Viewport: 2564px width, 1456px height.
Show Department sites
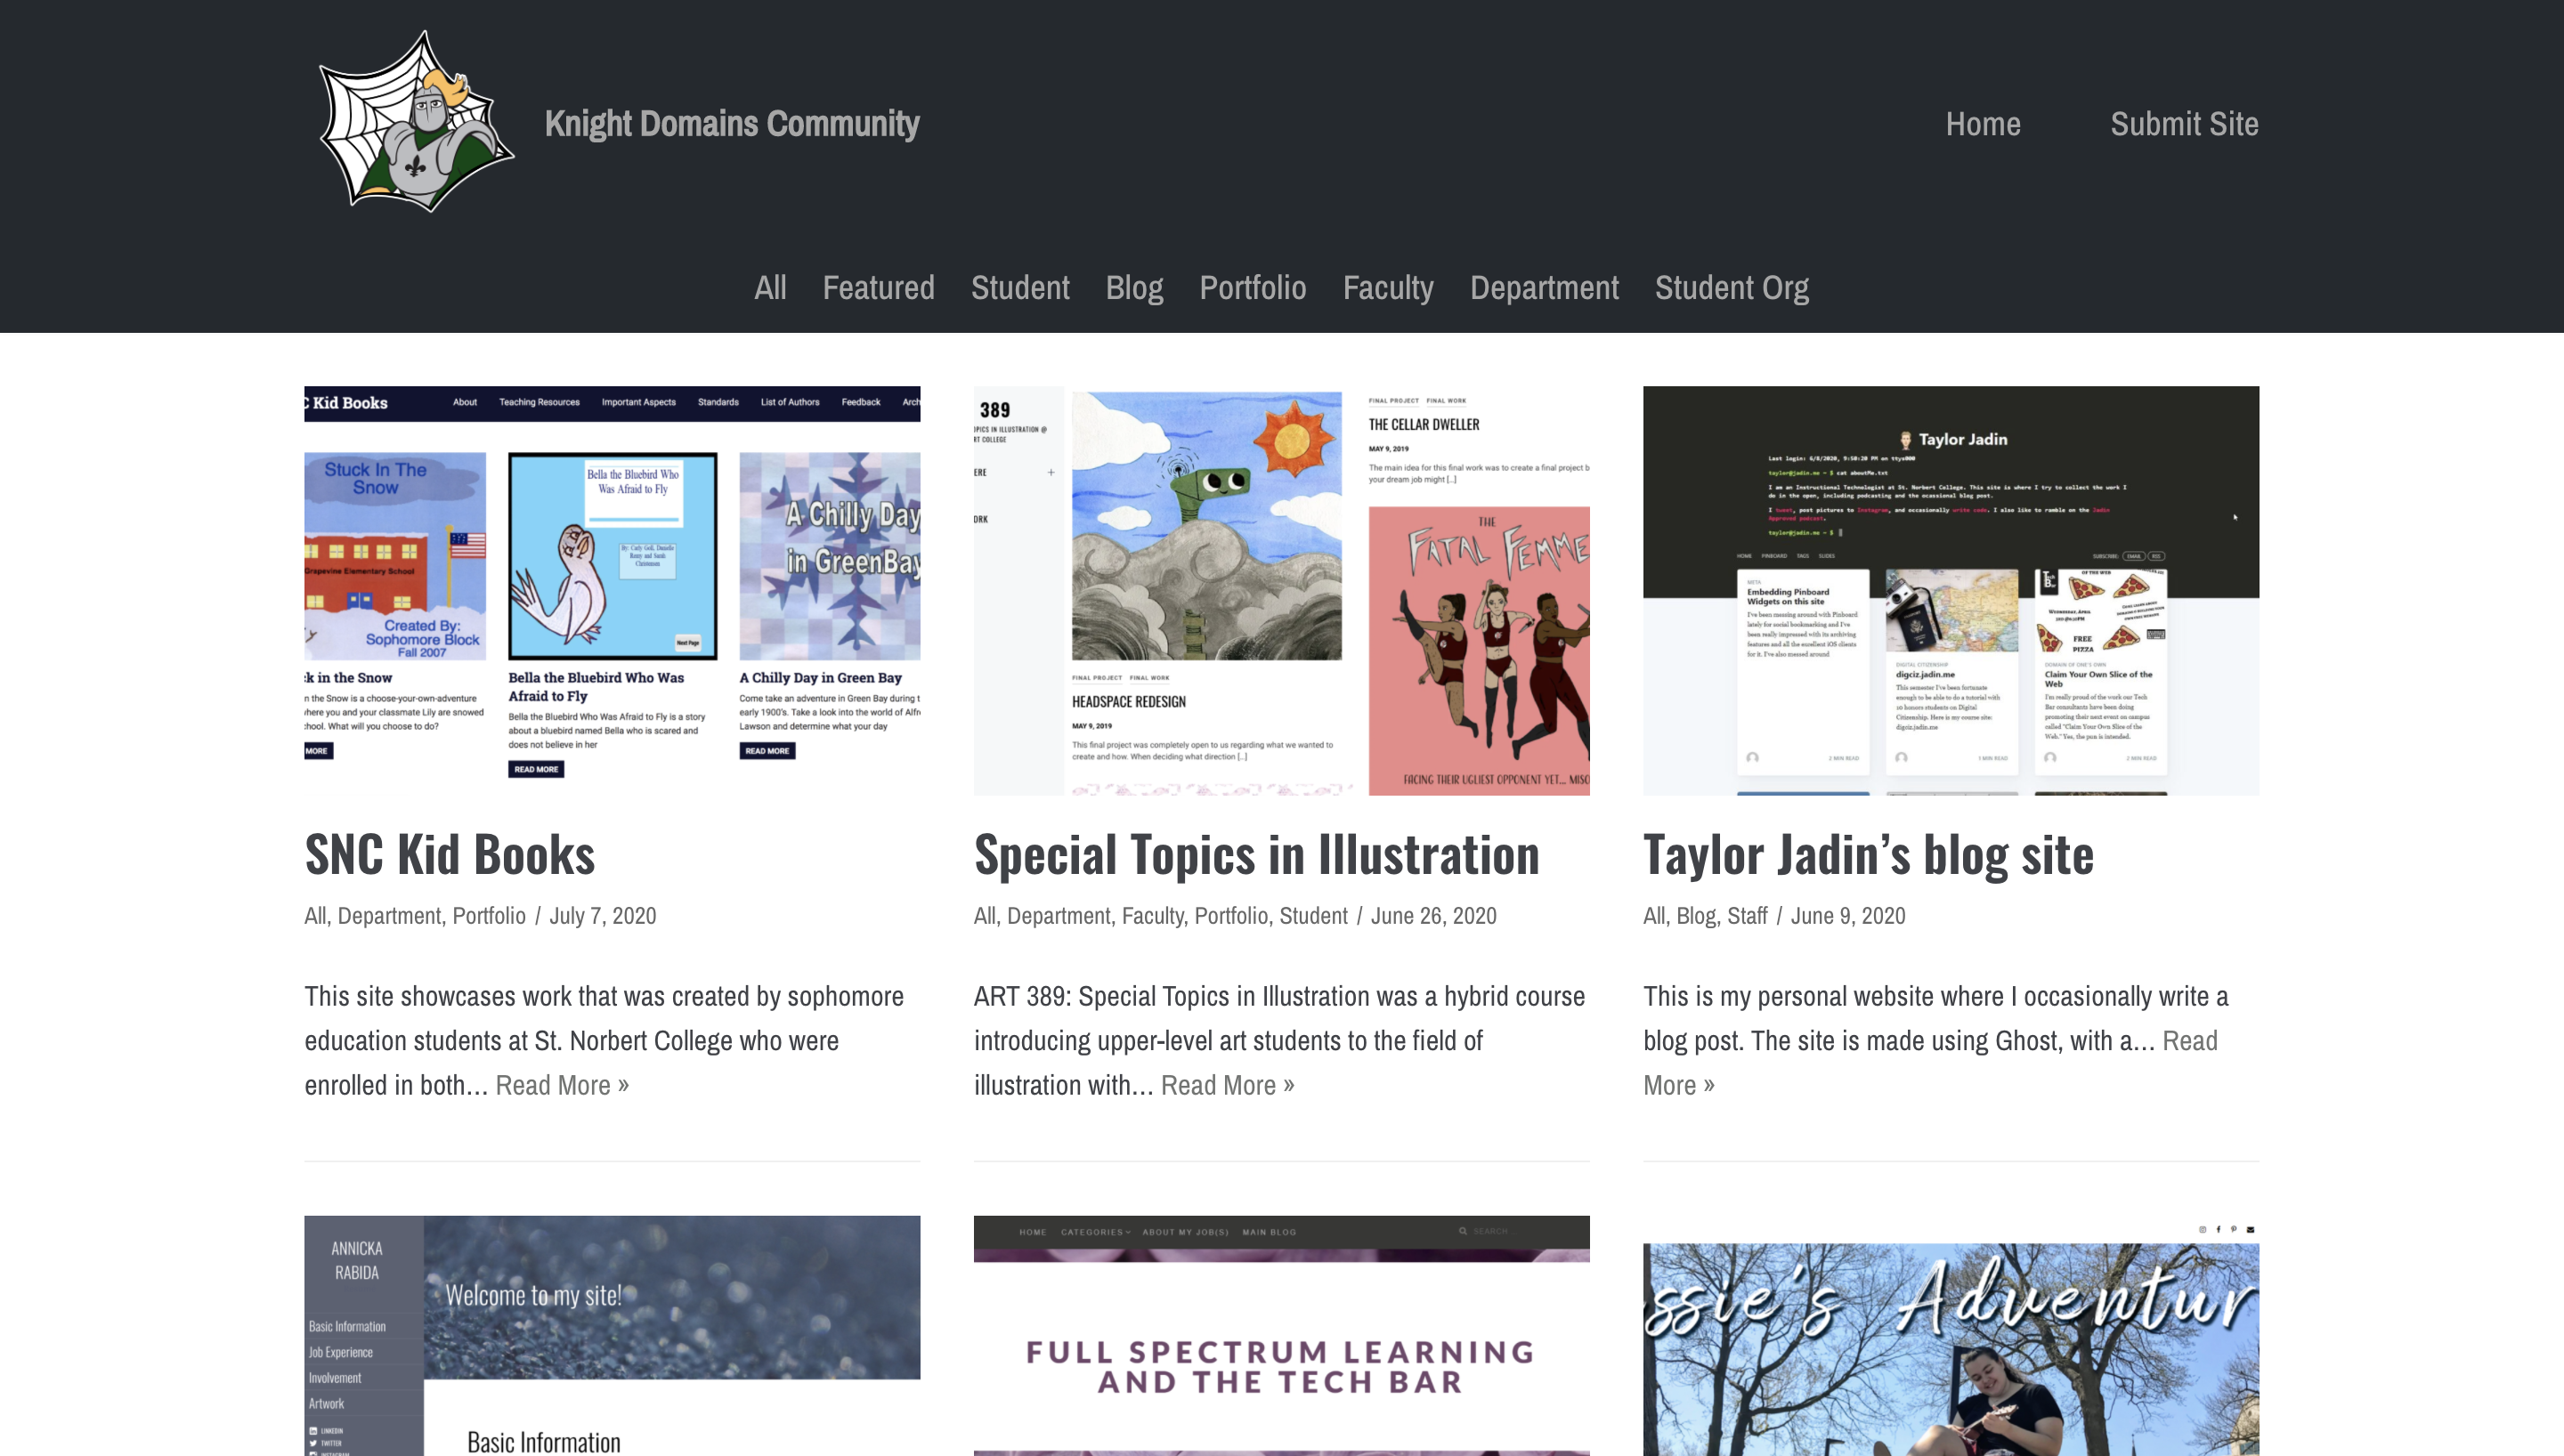pyautogui.click(x=1543, y=288)
